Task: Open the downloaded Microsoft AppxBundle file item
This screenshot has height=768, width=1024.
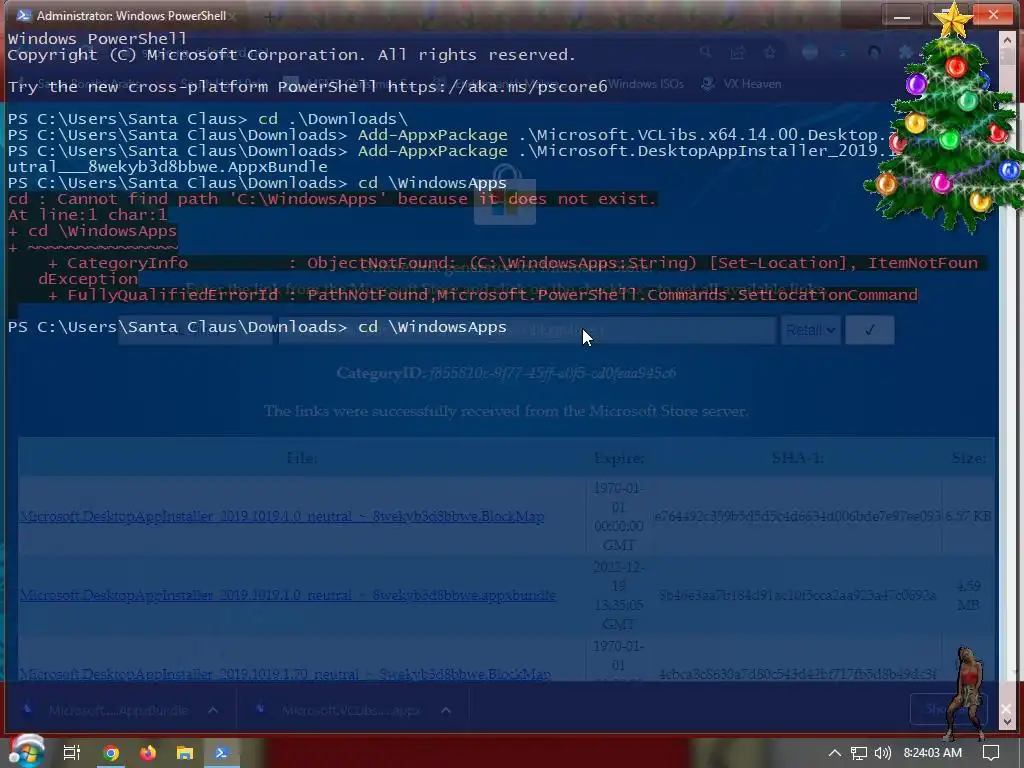Action: click(x=108, y=710)
